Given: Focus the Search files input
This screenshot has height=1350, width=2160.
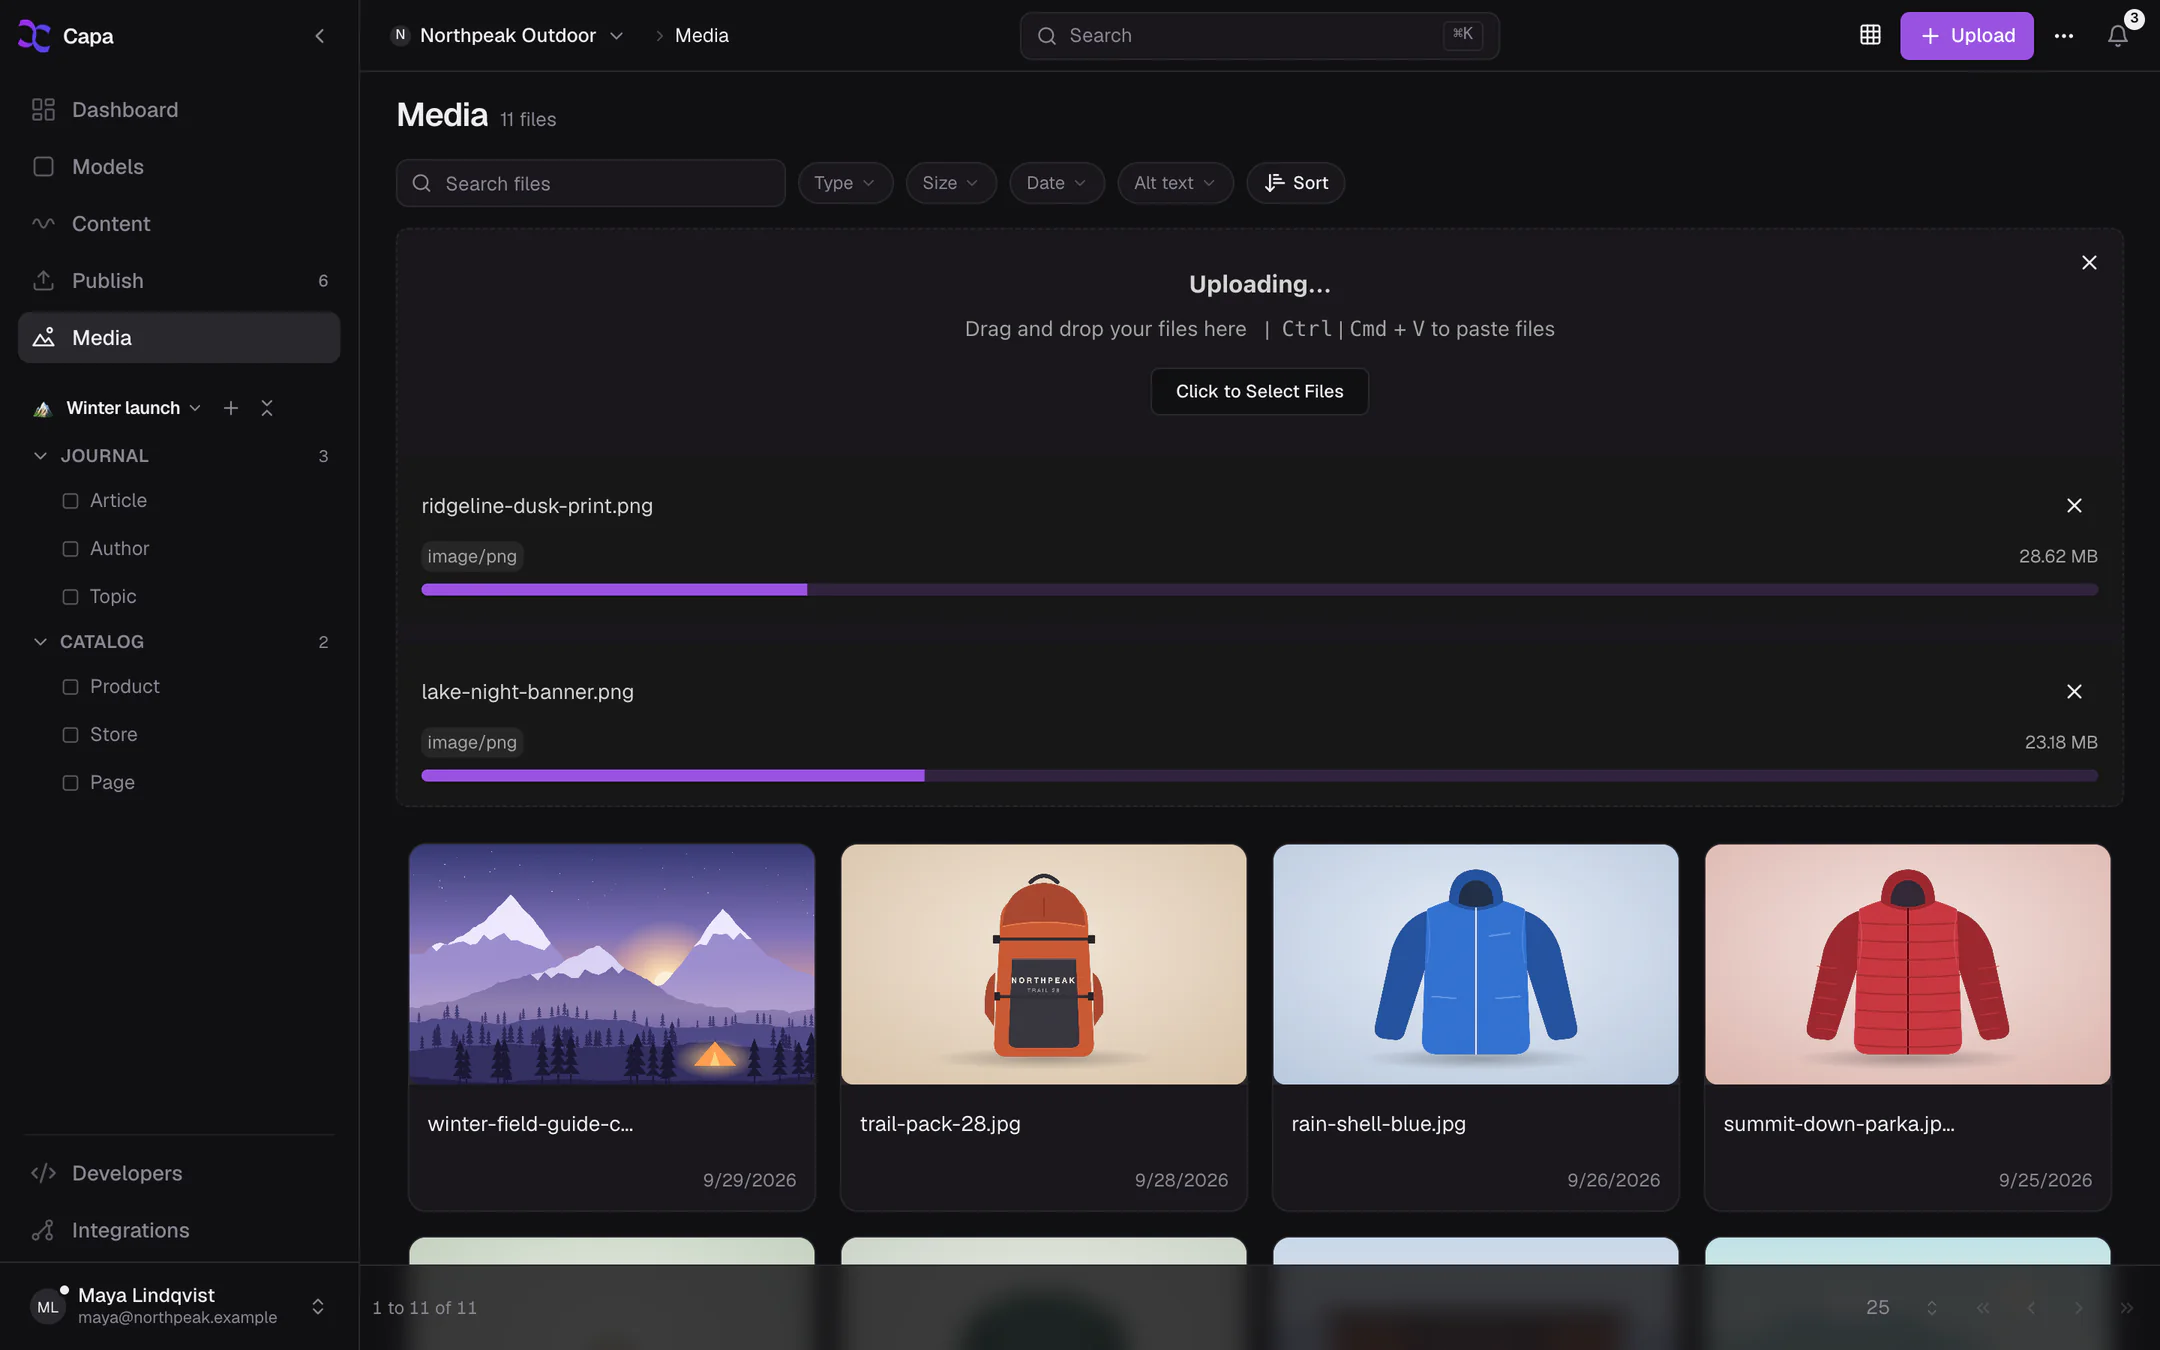Looking at the screenshot, I should click(591, 183).
